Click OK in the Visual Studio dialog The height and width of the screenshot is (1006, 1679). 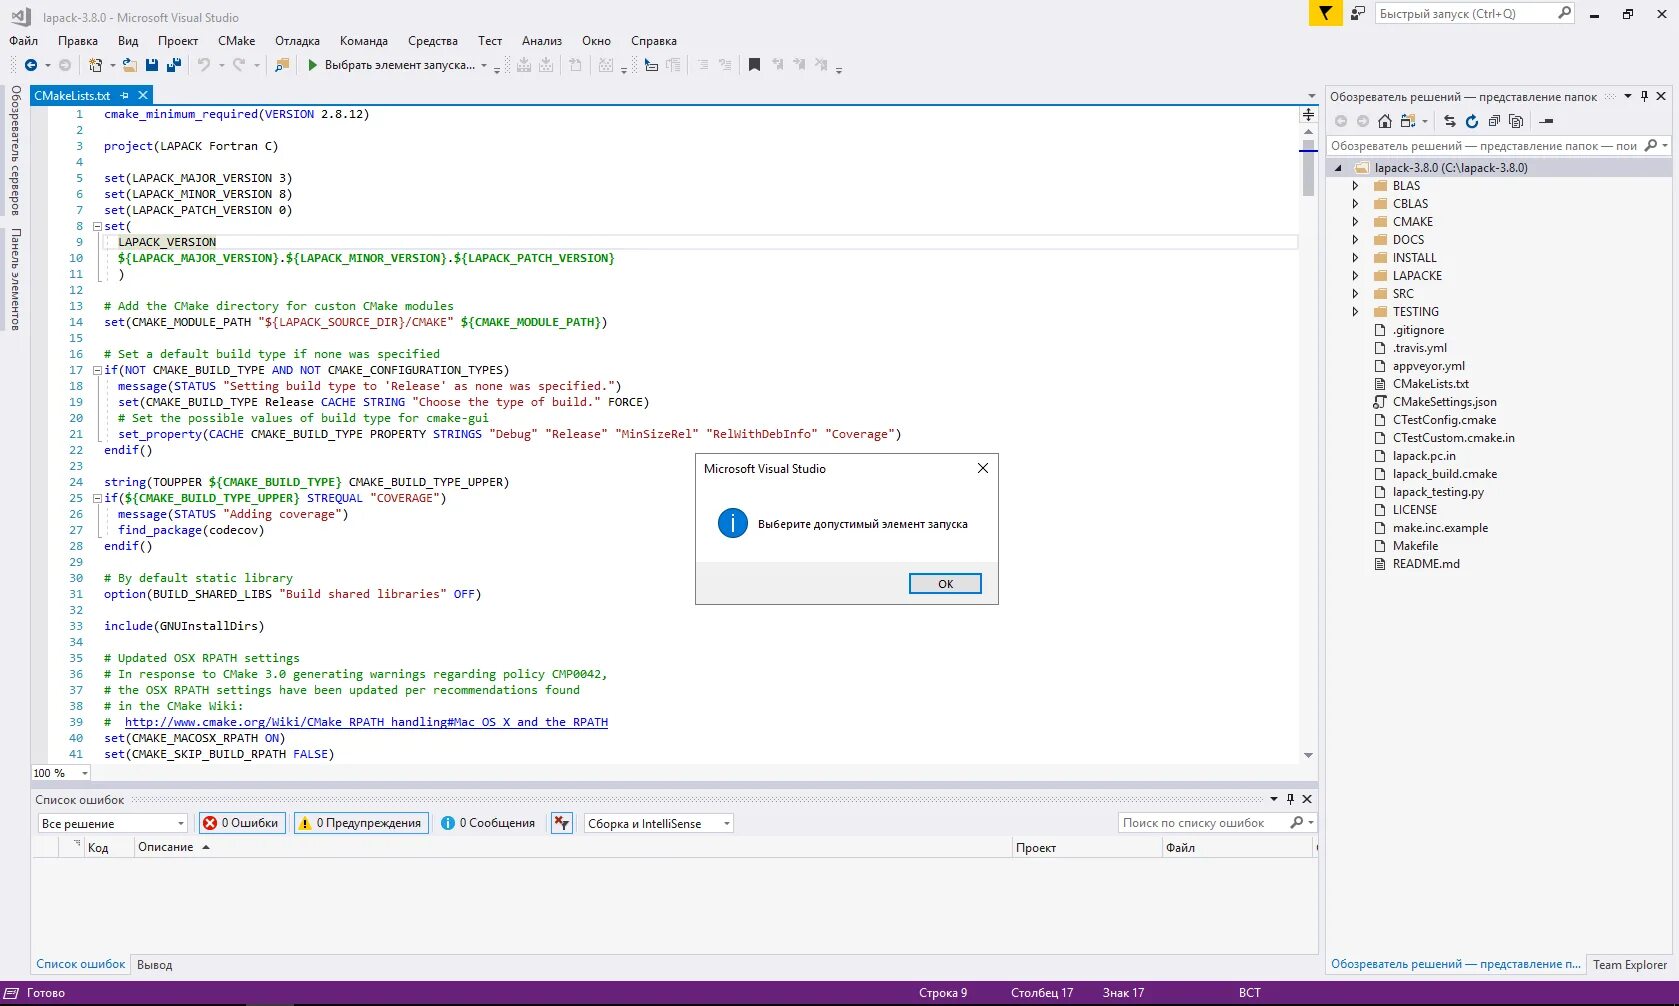[x=945, y=584]
